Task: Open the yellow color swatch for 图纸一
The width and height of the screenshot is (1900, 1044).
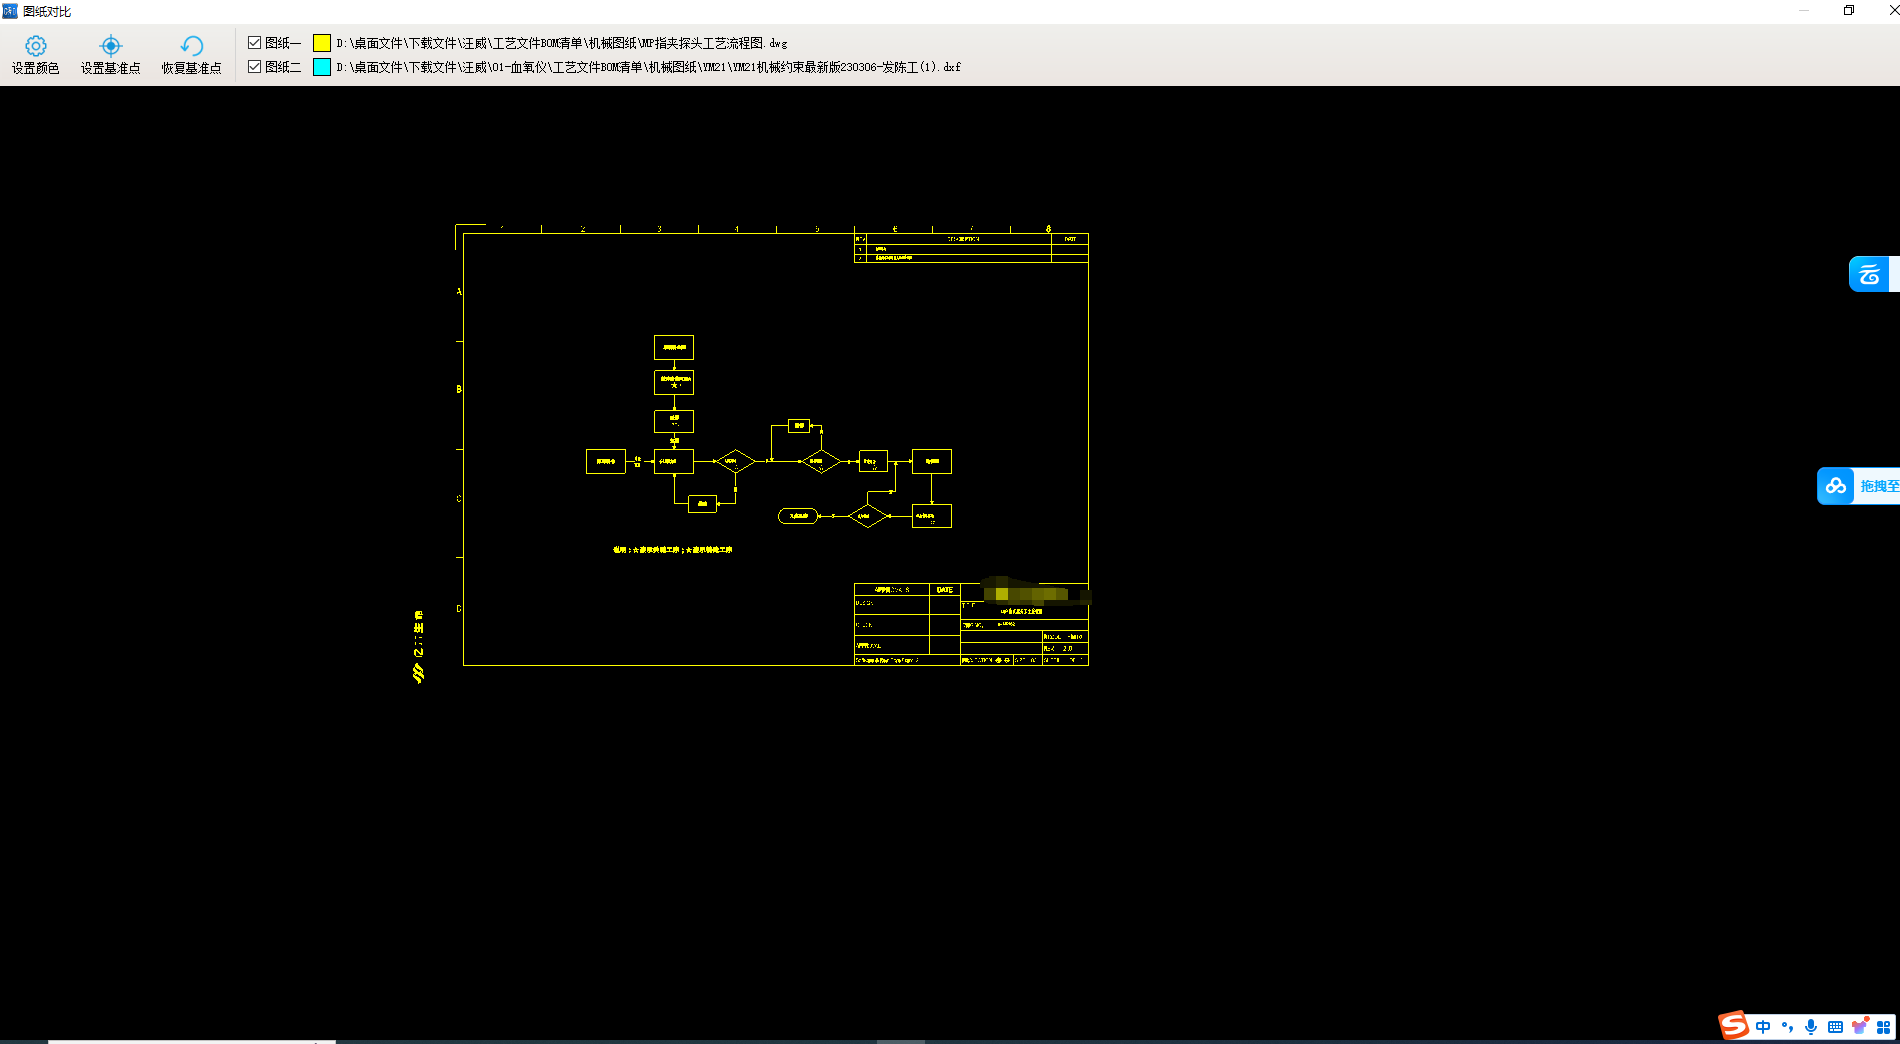Action: tap(322, 43)
